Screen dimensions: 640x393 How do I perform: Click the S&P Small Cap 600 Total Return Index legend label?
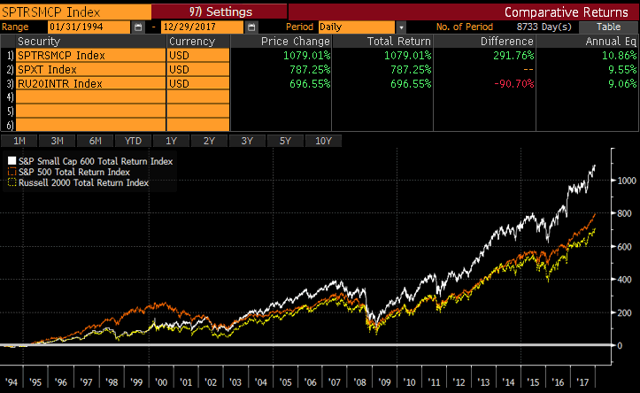[x=96, y=161]
